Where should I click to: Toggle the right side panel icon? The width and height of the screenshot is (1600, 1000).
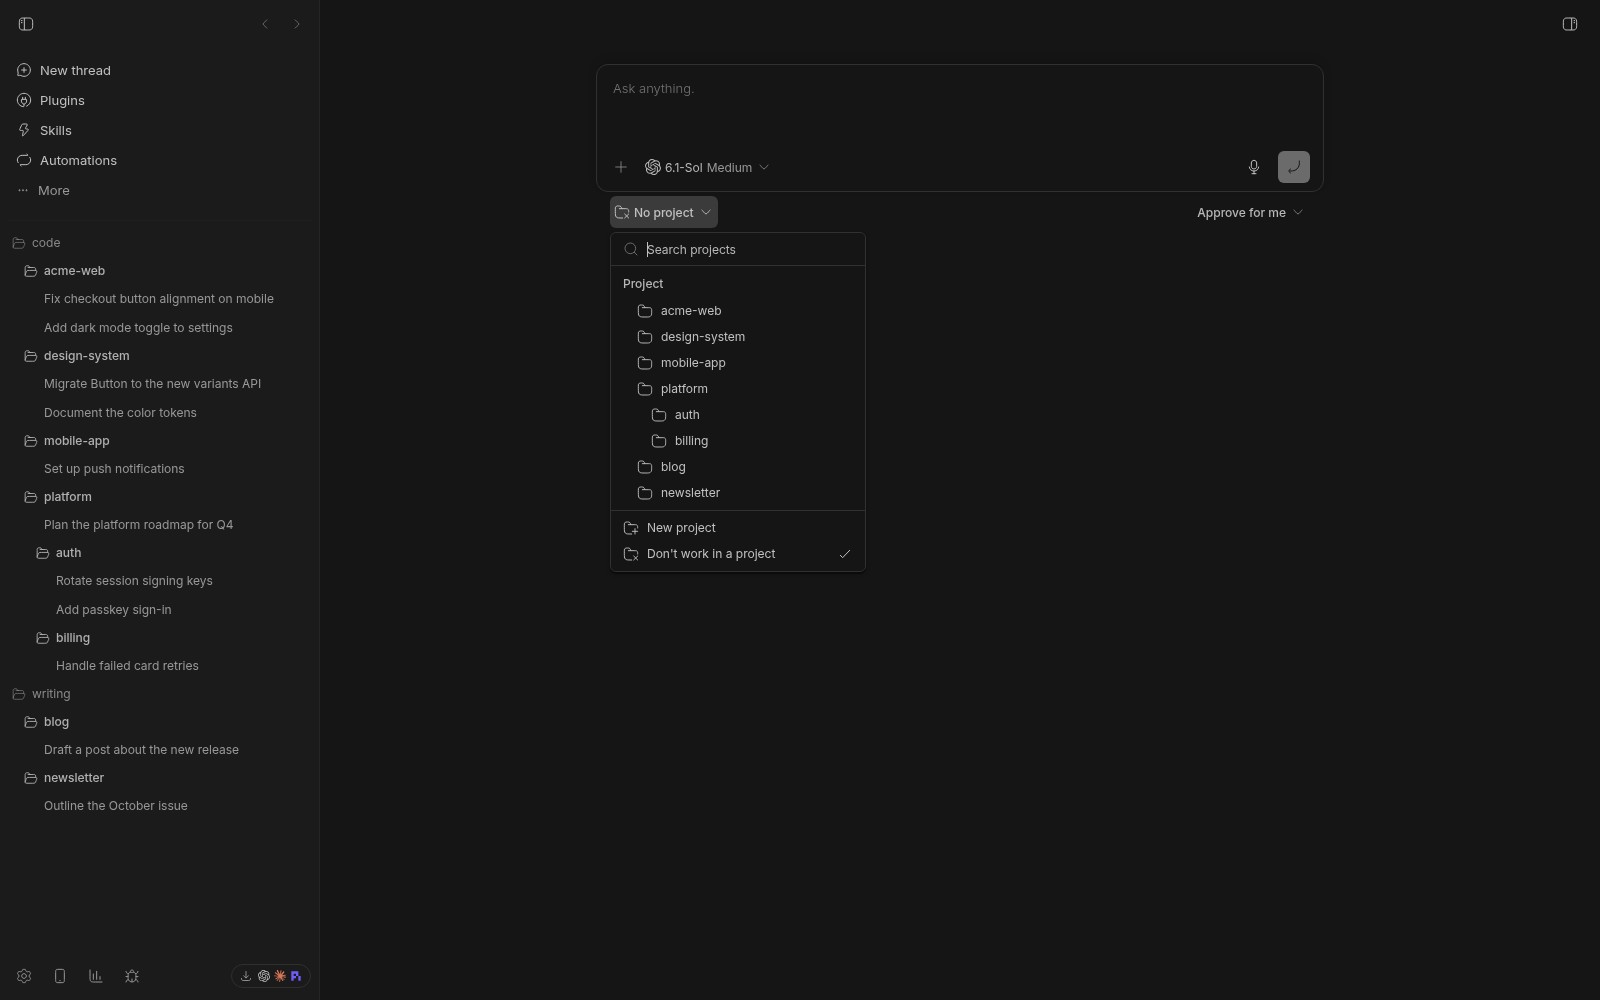pos(1570,24)
